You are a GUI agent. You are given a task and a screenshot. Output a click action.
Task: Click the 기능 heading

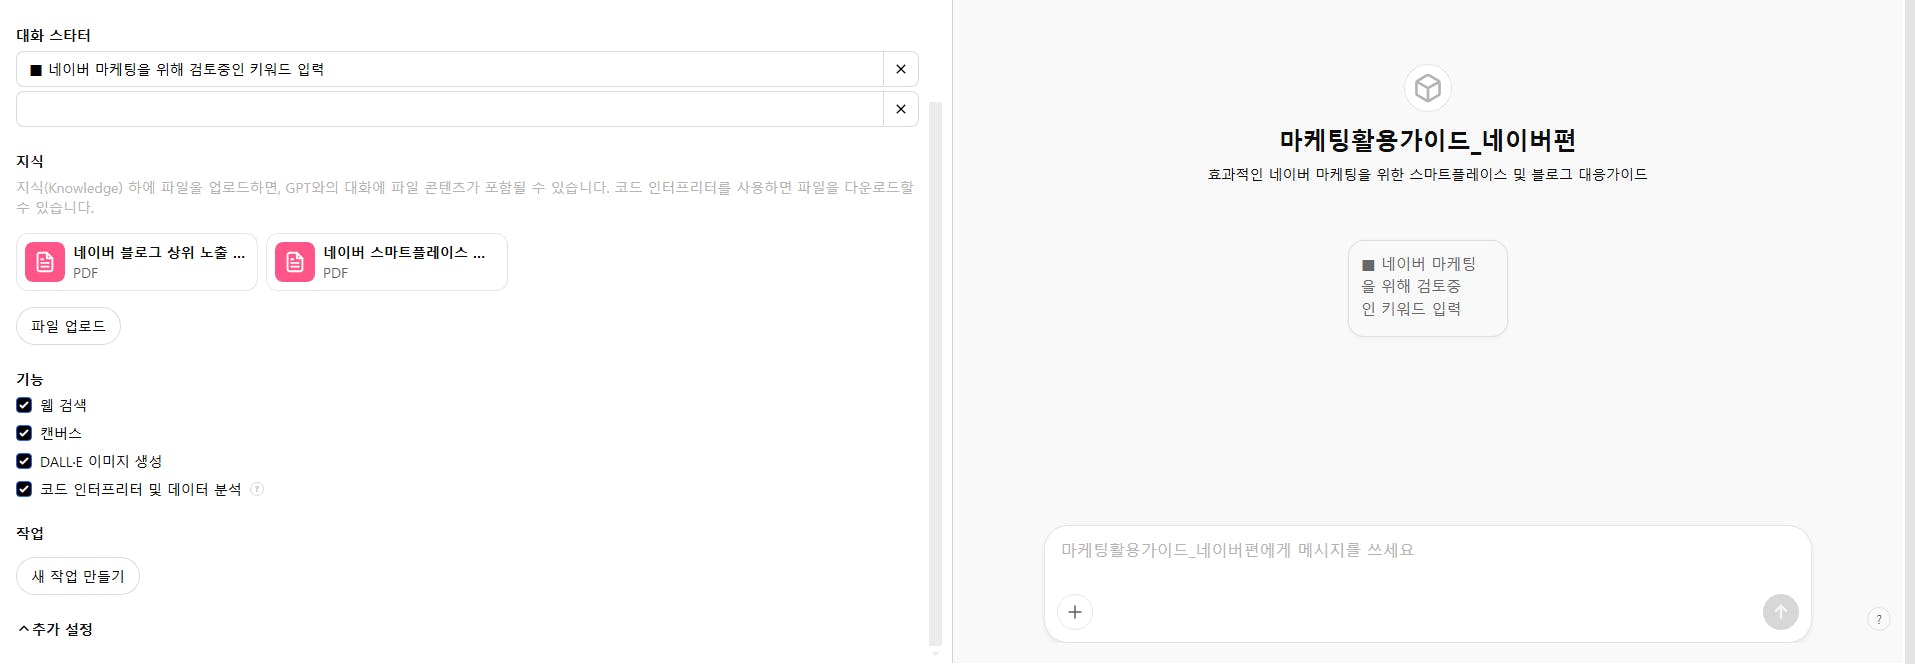[30, 379]
